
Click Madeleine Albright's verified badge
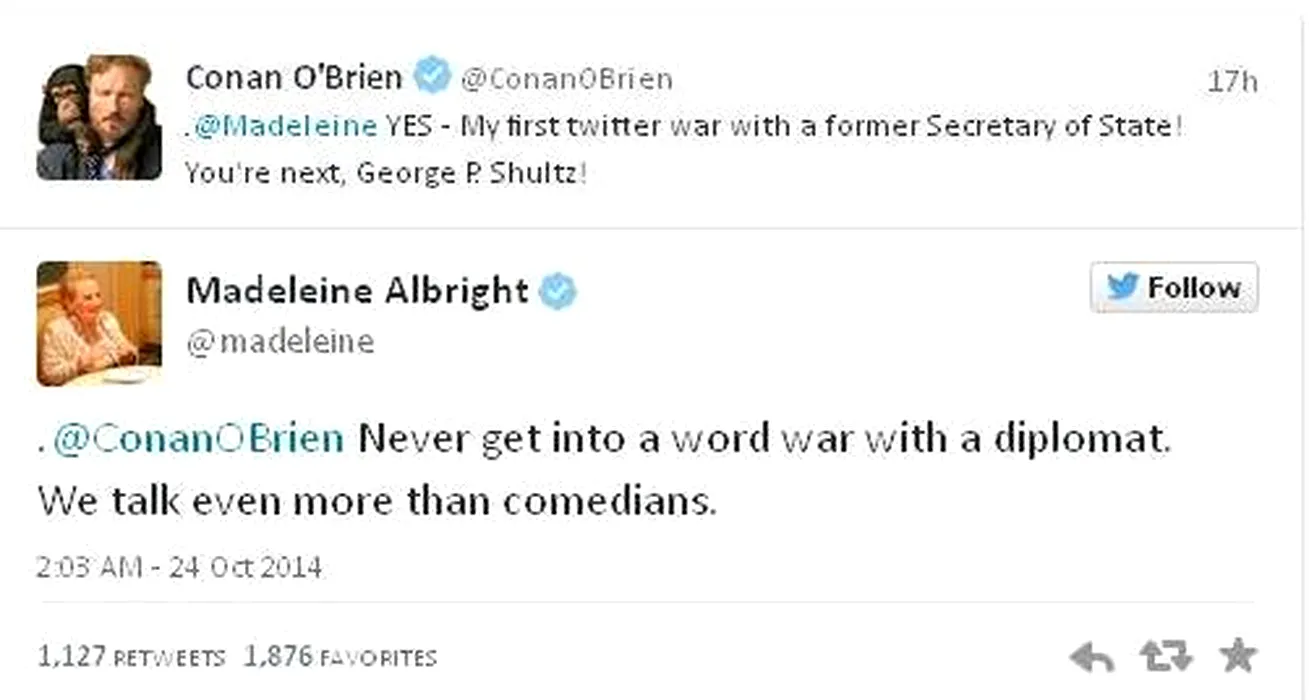click(558, 291)
